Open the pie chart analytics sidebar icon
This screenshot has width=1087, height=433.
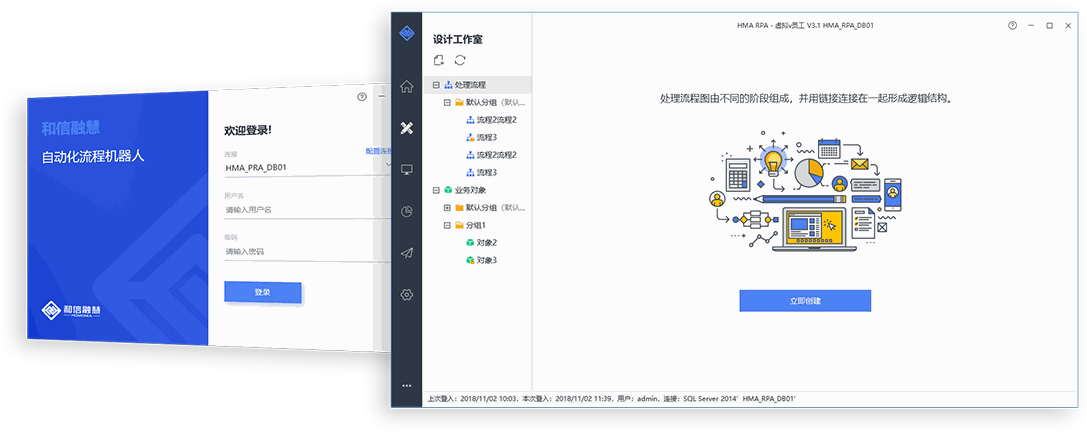pyautogui.click(x=407, y=211)
